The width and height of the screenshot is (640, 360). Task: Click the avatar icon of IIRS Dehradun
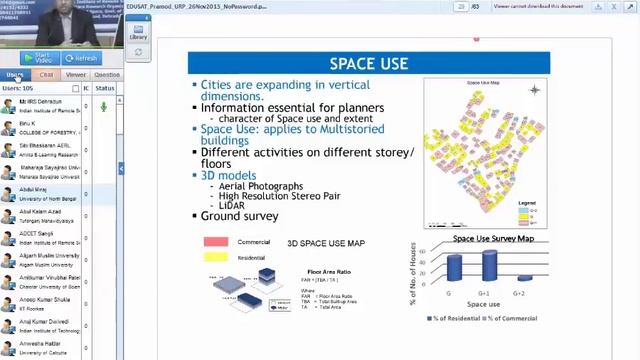[8, 107]
